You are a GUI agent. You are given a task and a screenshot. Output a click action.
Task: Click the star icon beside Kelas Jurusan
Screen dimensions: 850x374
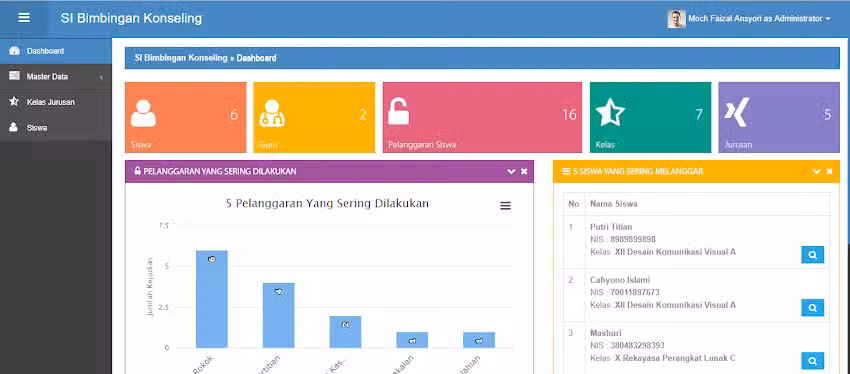(x=15, y=101)
